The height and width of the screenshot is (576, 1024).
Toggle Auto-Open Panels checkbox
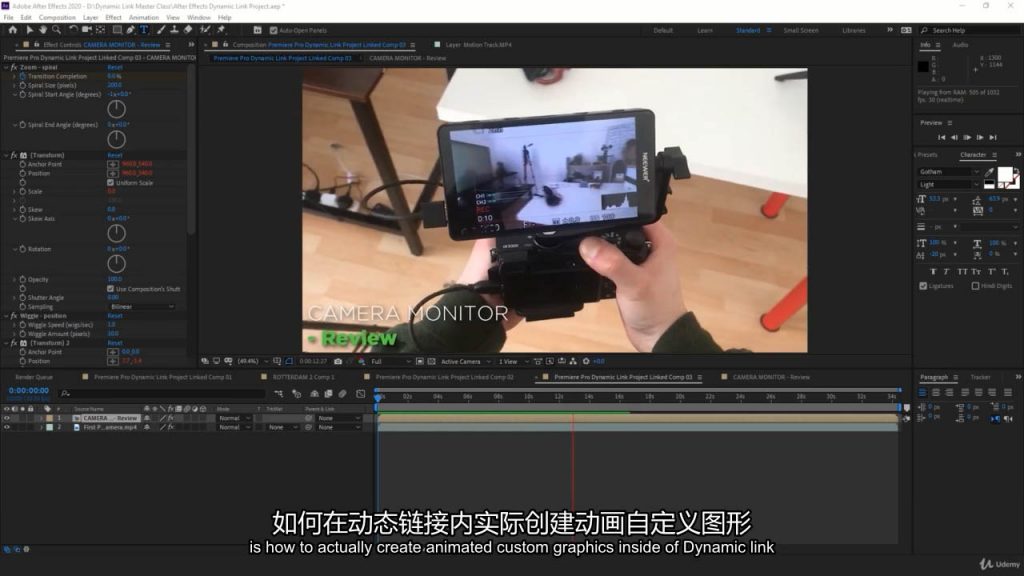click(x=274, y=30)
